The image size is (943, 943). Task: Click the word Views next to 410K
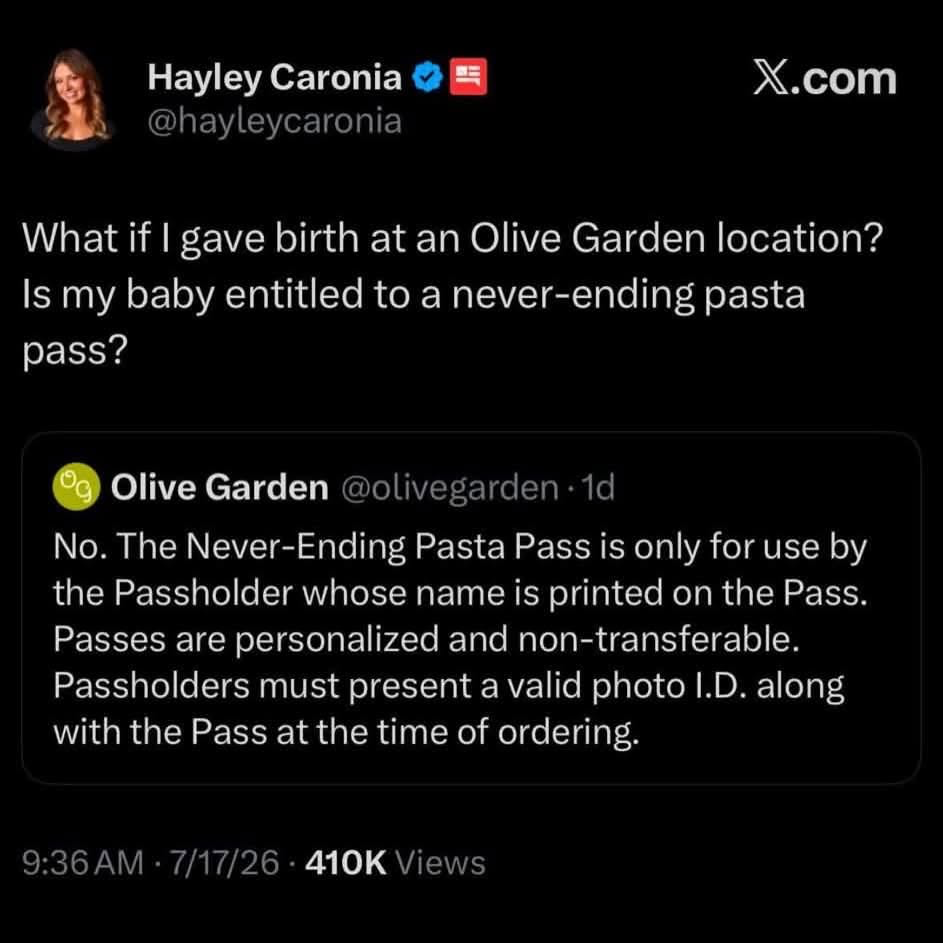coord(441,863)
